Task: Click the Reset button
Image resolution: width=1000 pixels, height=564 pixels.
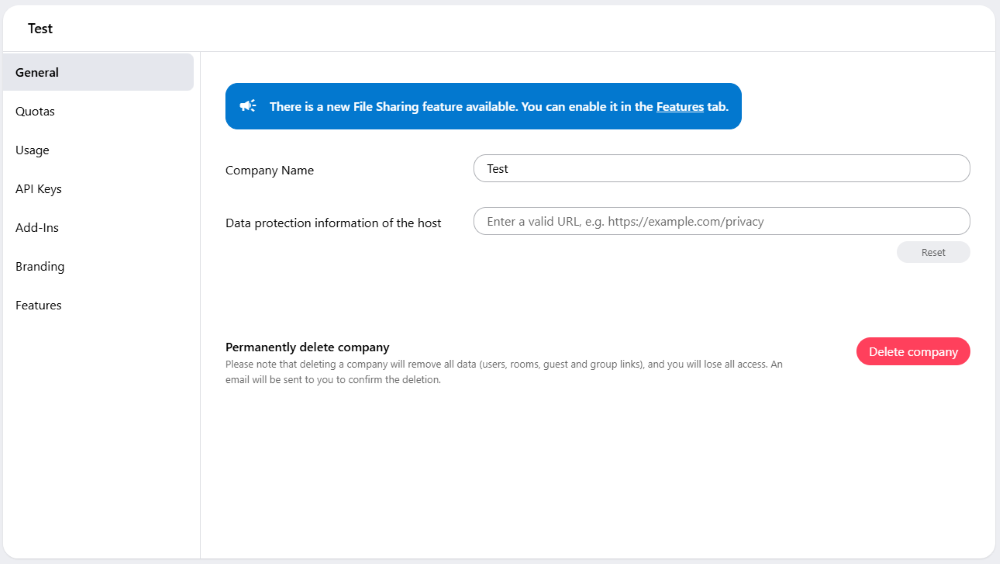Action: click(x=933, y=253)
